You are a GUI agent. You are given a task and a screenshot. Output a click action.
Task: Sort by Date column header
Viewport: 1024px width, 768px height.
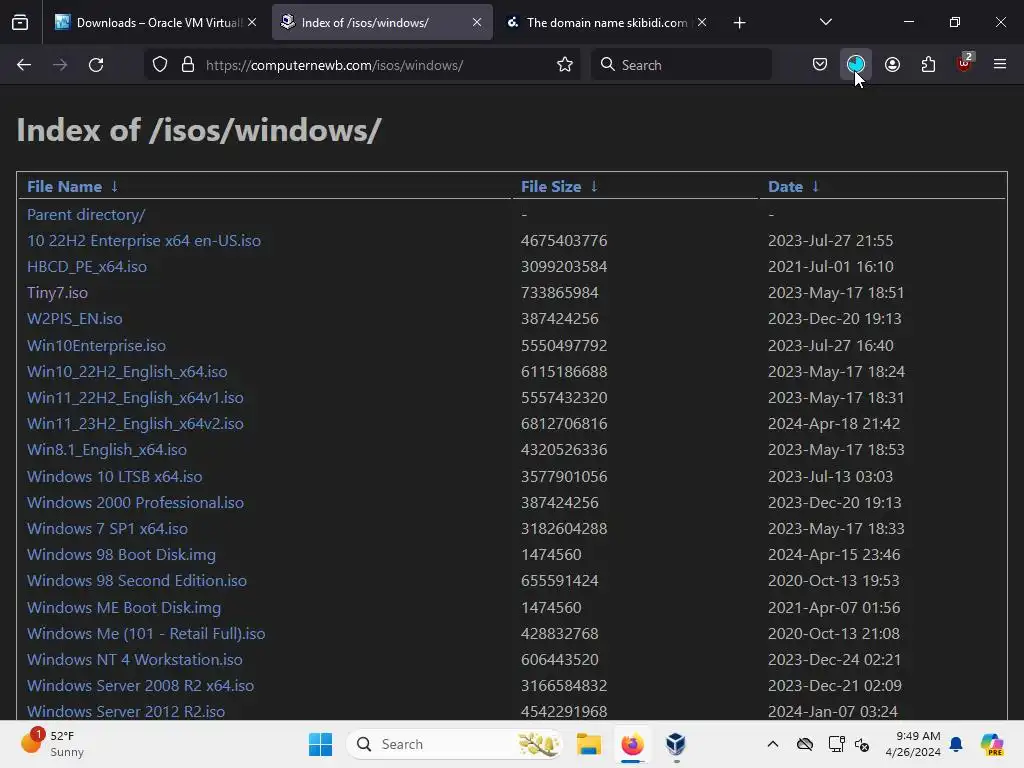(785, 187)
